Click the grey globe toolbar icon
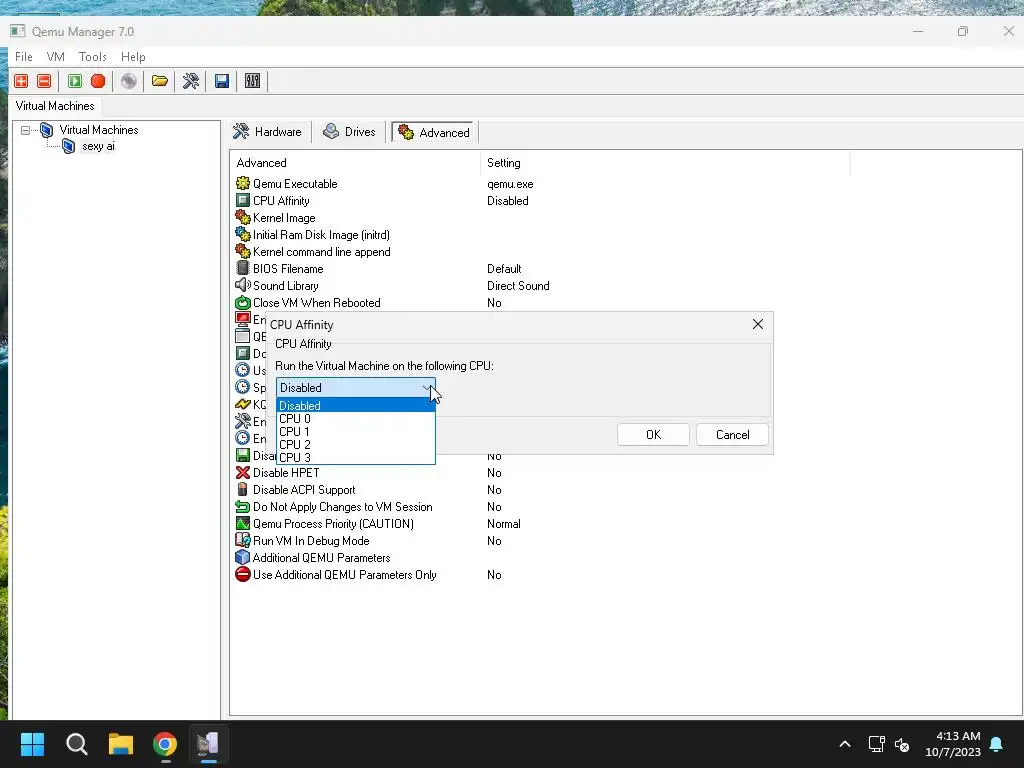 [x=129, y=81]
